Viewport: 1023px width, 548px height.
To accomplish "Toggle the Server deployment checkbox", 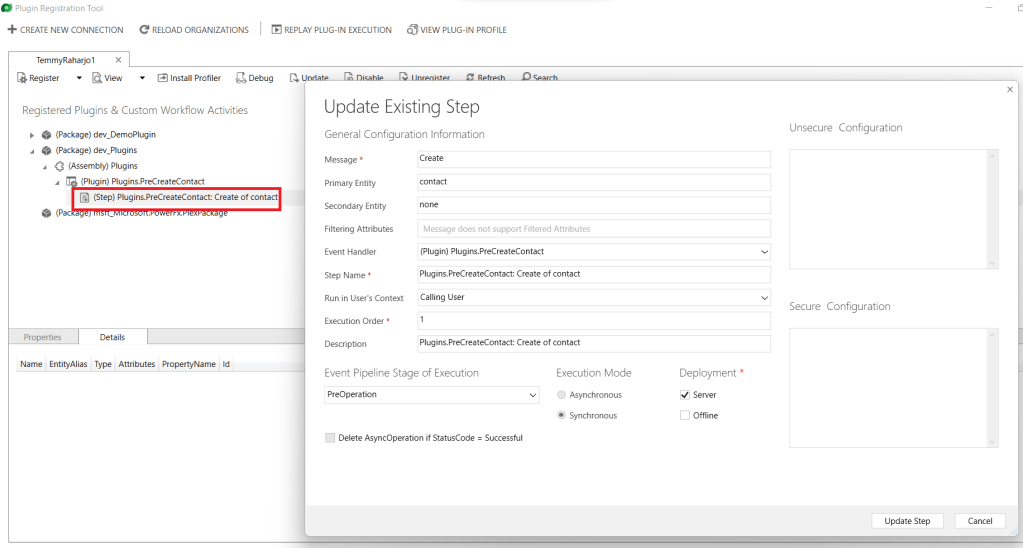I will [x=684, y=395].
